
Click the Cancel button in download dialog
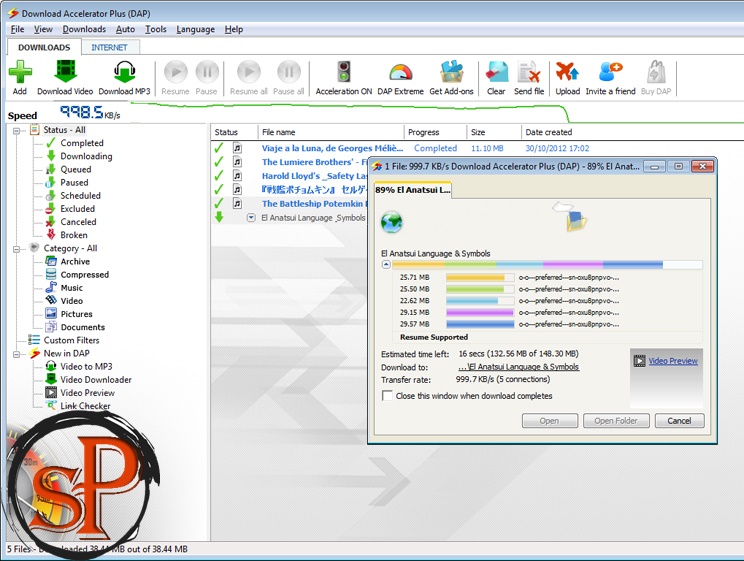click(x=679, y=421)
